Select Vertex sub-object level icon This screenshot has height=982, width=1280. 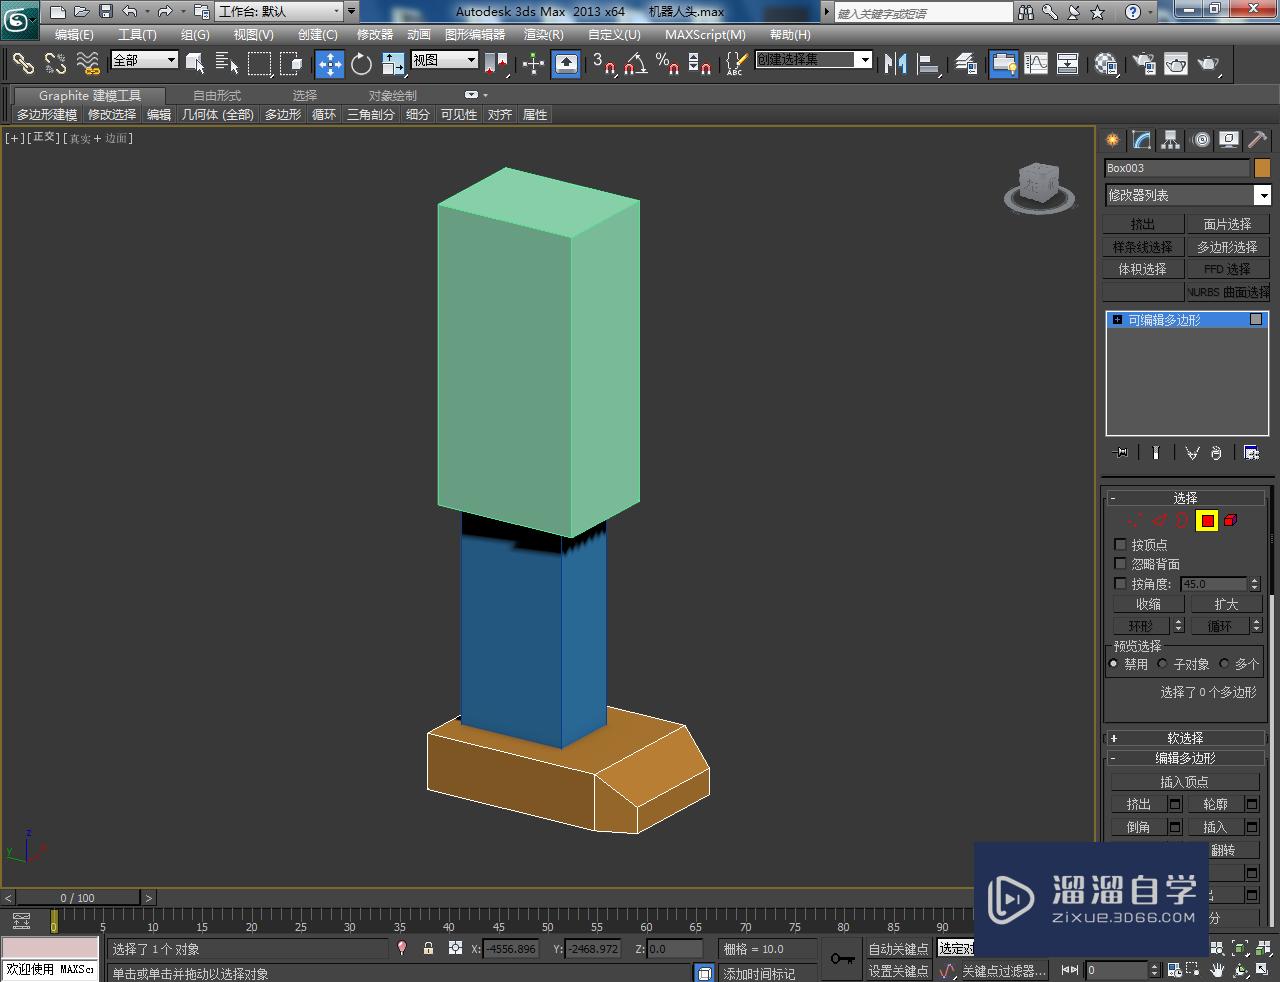[x=1135, y=520]
